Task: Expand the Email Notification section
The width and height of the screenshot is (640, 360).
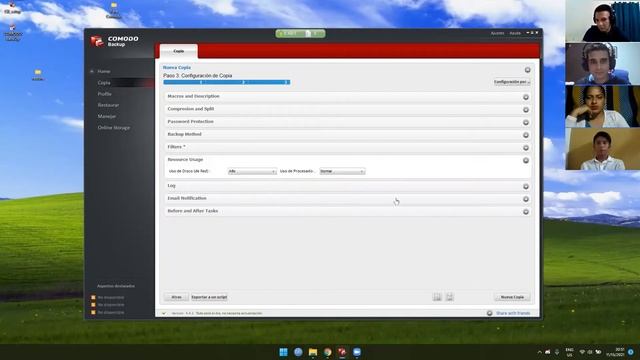Action: pyautogui.click(x=347, y=199)
